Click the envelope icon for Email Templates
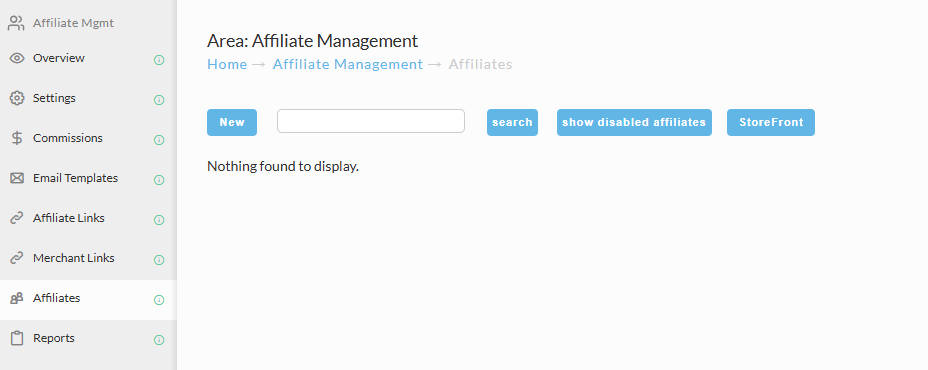 (17, 178)
